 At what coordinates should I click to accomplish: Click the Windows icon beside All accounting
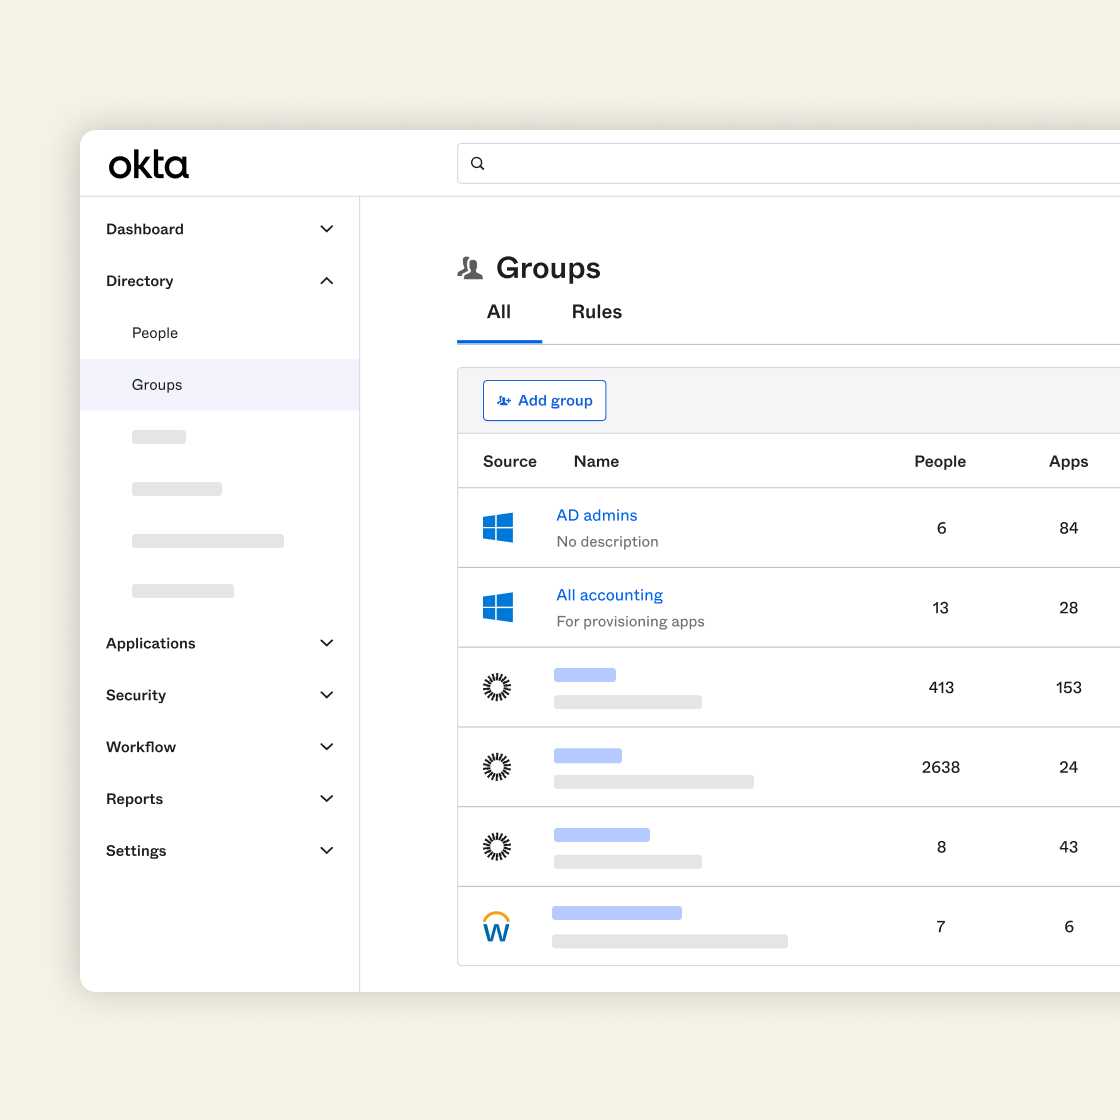pos(498,607)
